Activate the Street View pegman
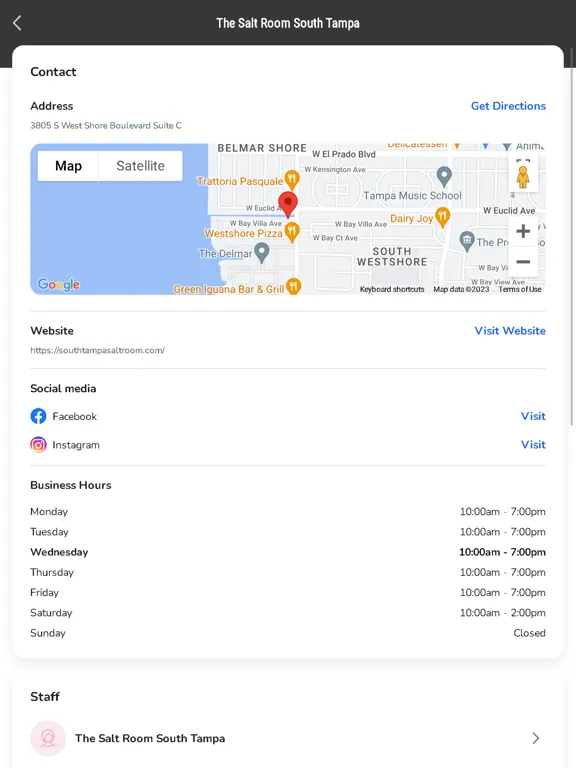The image size is (576, 768). 523,177
